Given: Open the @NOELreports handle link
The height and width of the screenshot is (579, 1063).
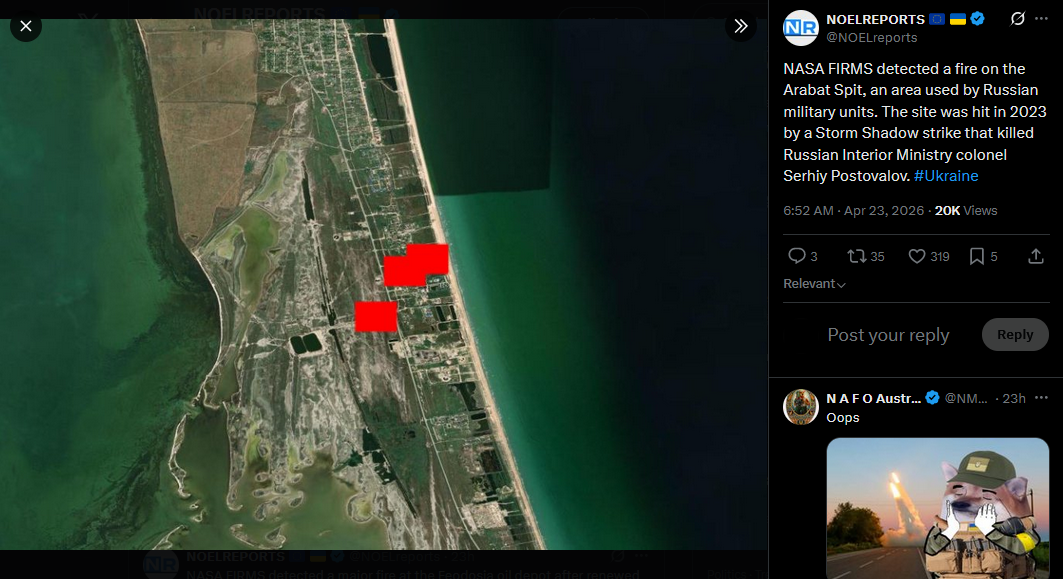Looking at the screenshot, I should click(871, 38).
